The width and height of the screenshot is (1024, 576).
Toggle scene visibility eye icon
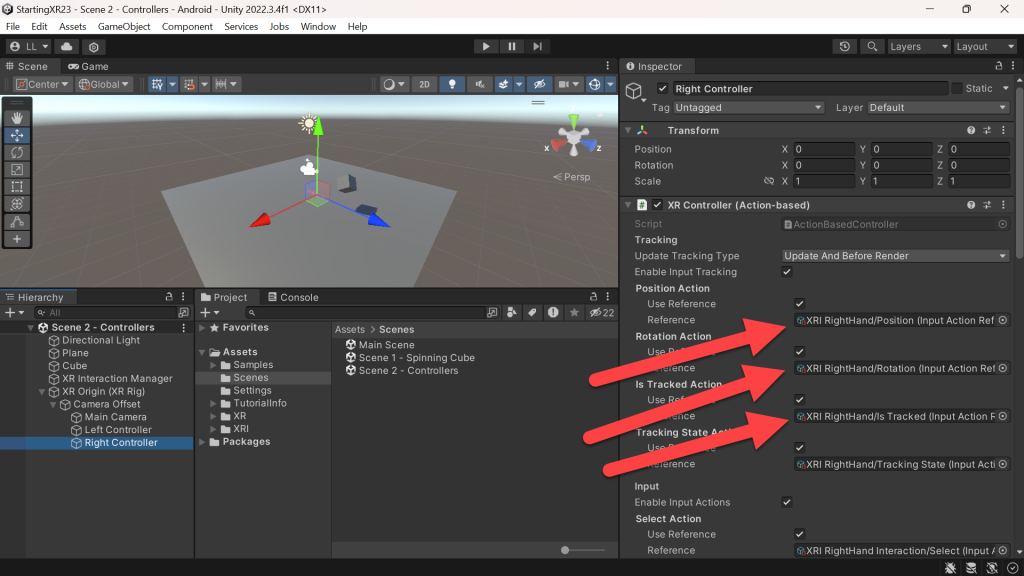point(539,84)
